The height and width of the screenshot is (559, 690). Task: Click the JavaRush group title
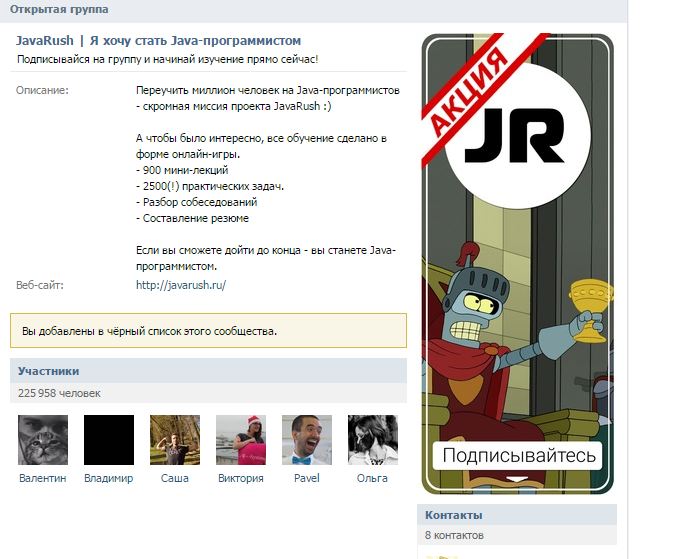(158, 40)
